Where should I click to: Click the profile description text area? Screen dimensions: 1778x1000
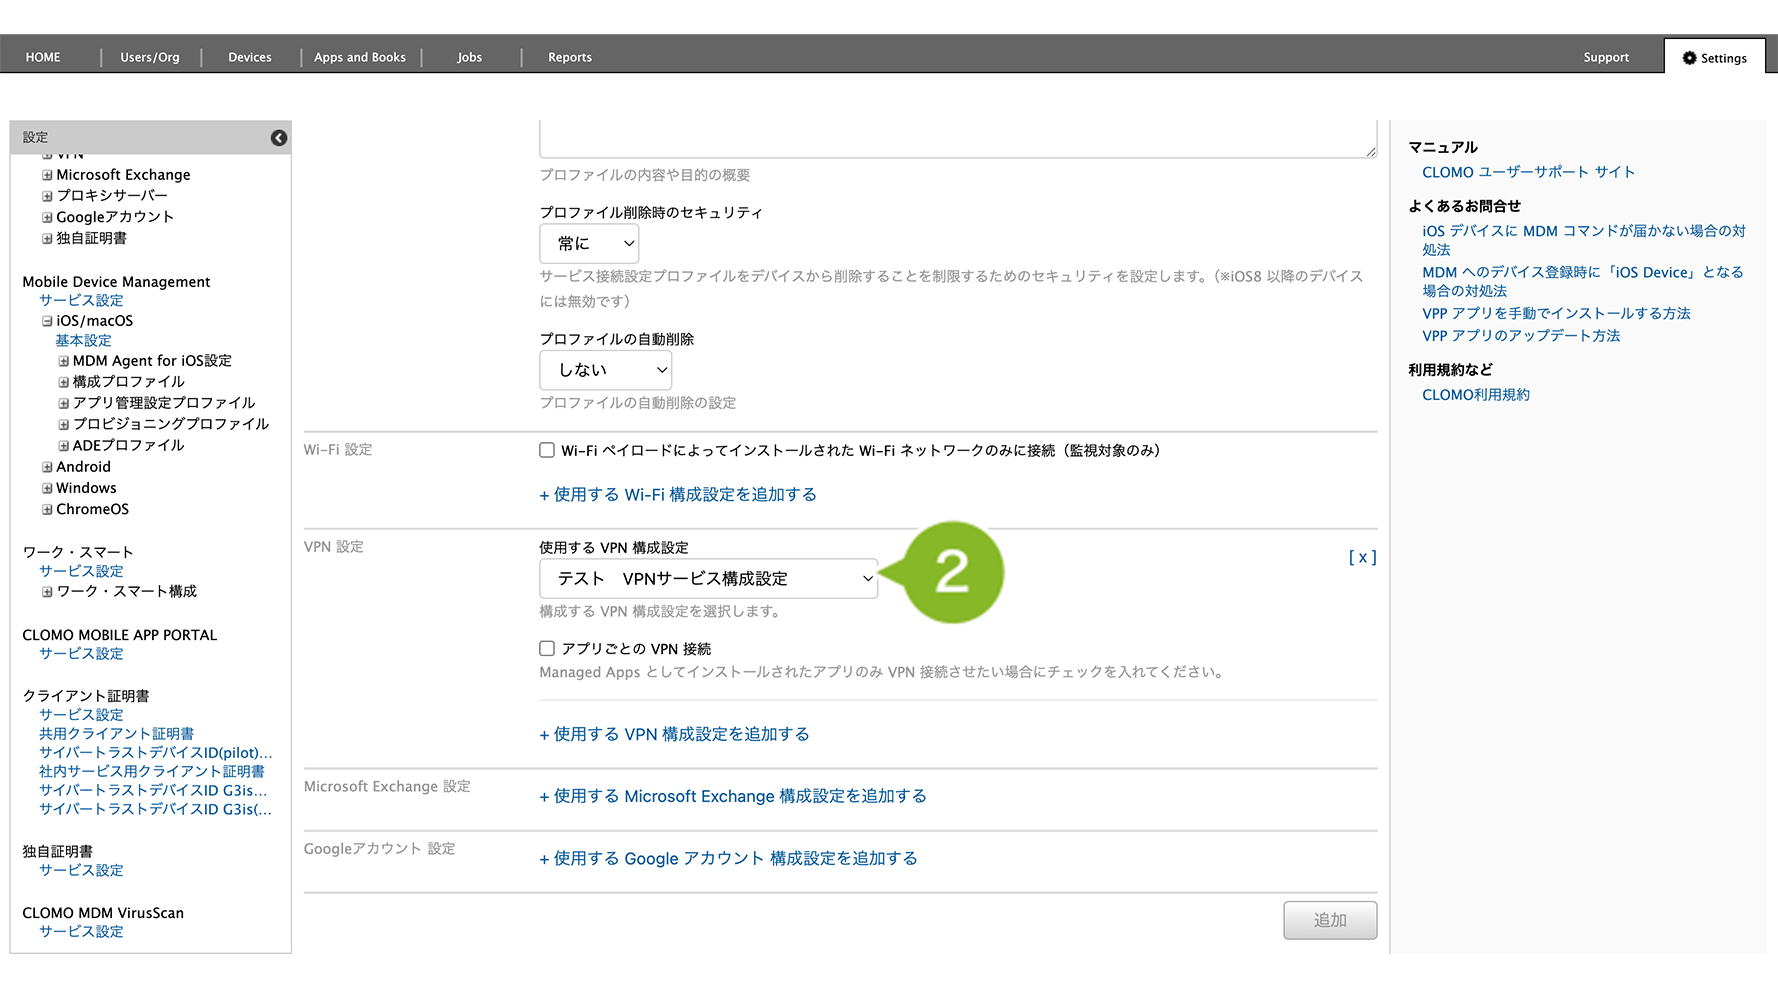pyautogui.click(x=957, y=138)
